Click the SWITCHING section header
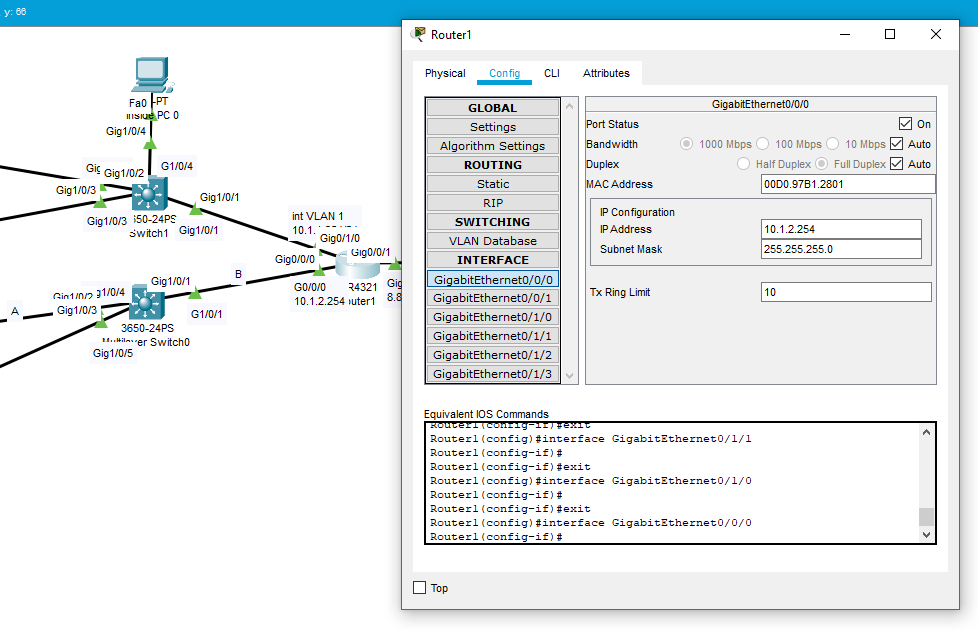 (x=493, y=221)
